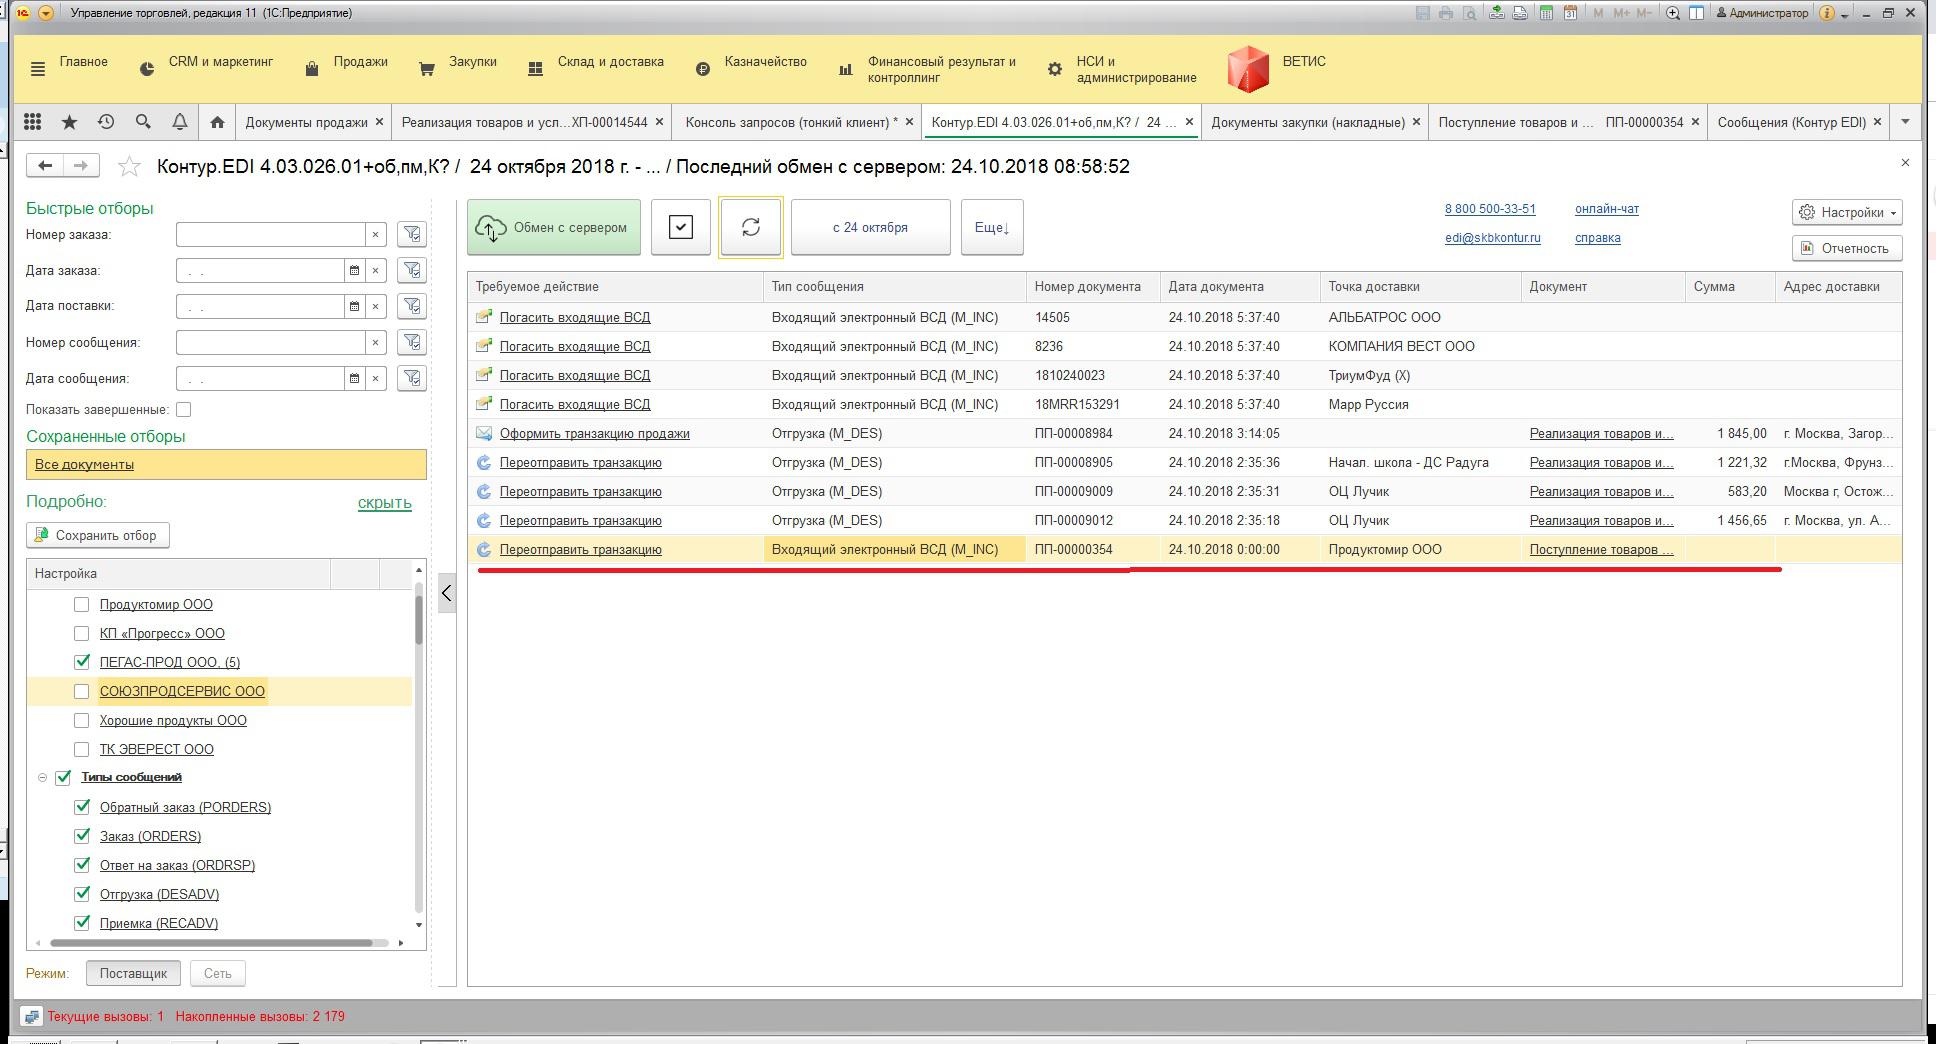Clear the Номер сообщения field
This screenshot has height=1044, width=1936.
[x=375, y=342]
